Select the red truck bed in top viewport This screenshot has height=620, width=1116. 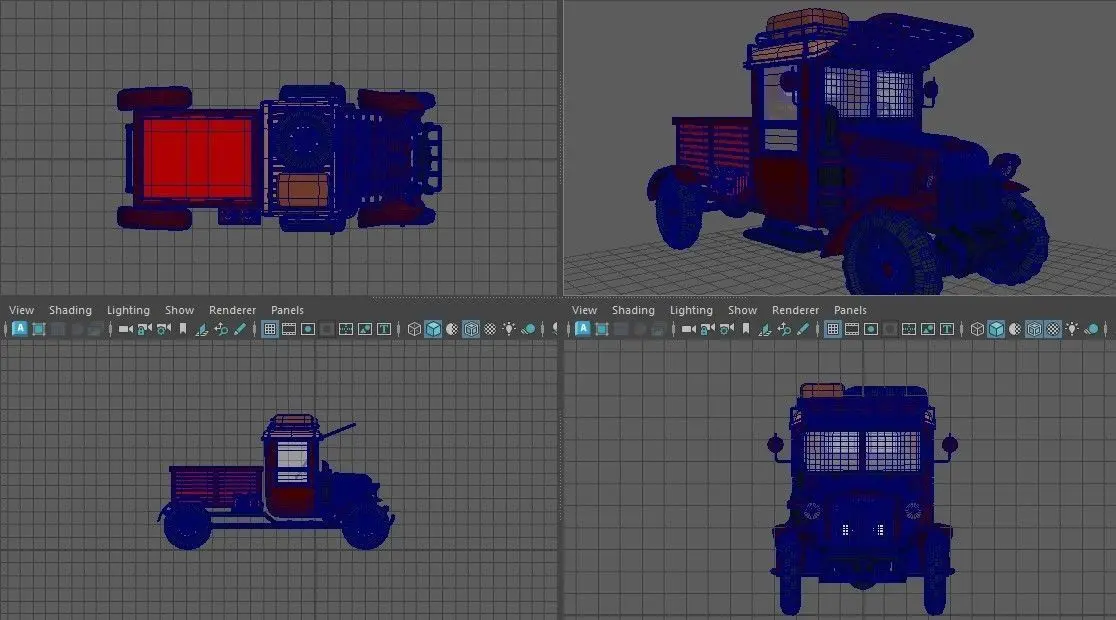point(197,158)
